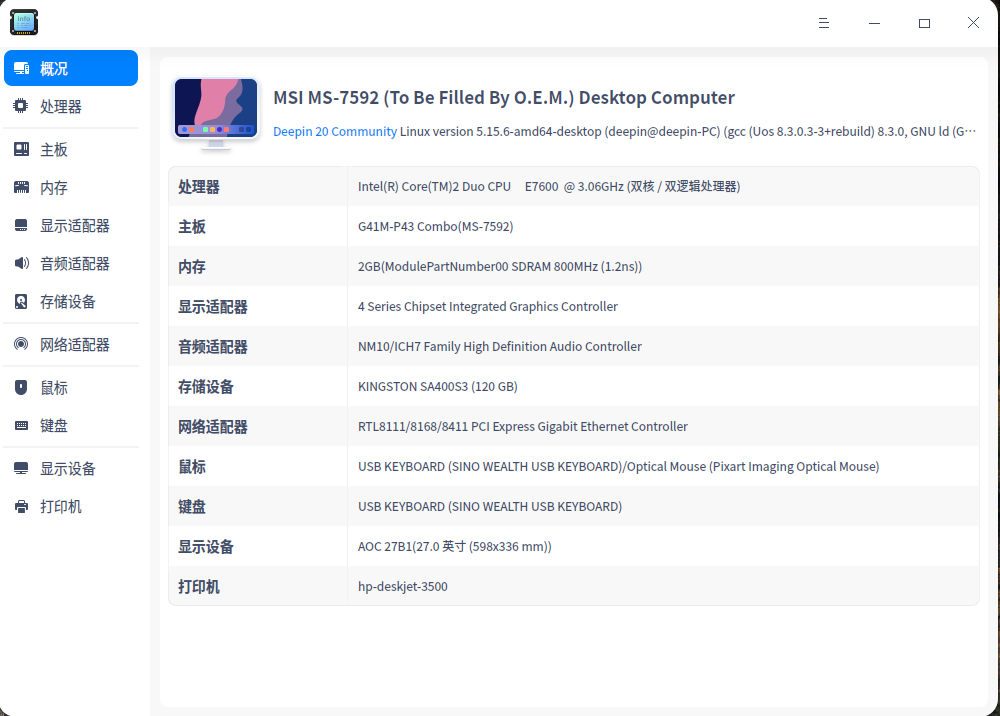Image resolution: width=1000 pixels, height=716 pixels.
Task: Click the 显示适配器 row label in table
Action: (x=212, y=307)
